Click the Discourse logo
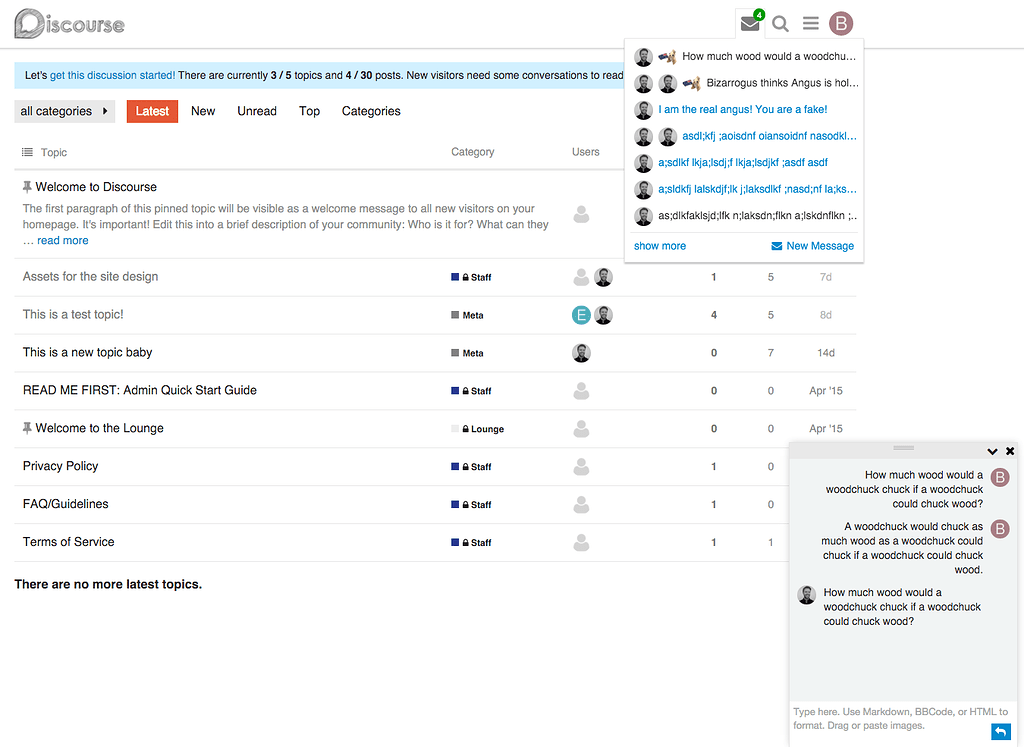1024x747 pixels. click(x=70, y=24)
